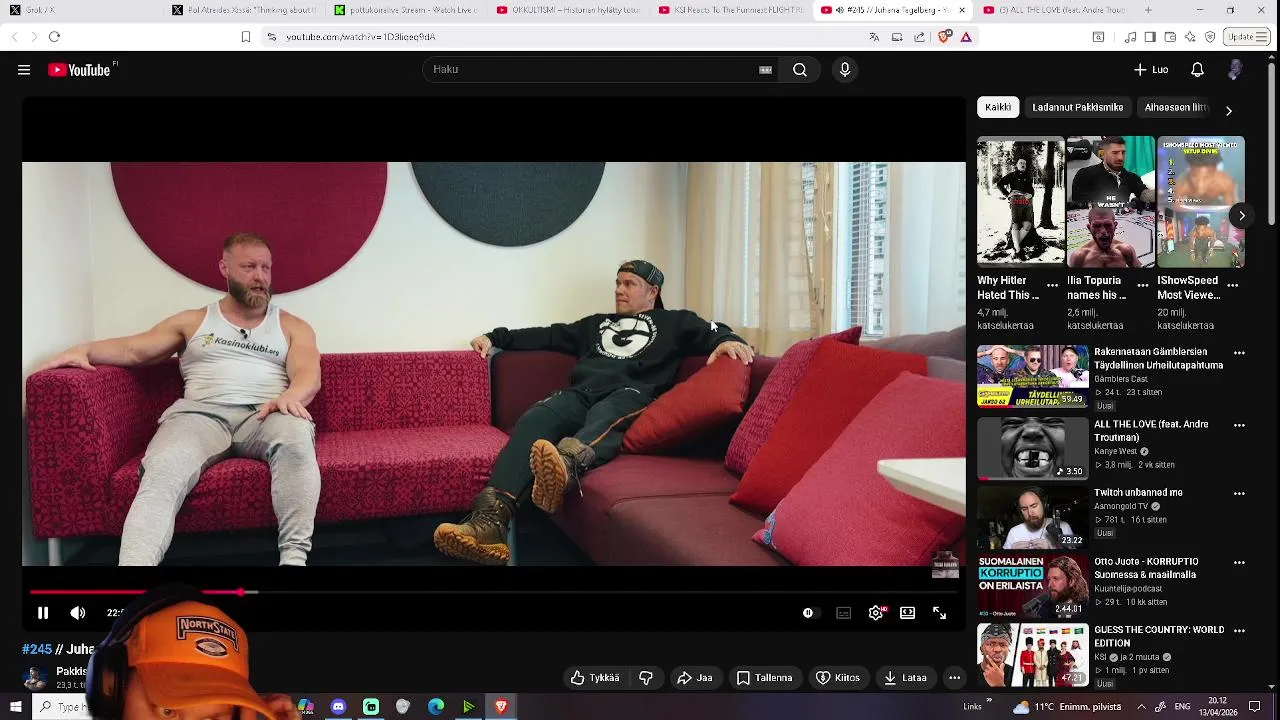Click the red progress scrubber handle
This screenshot has width=1280, height=720.
(241, 593)
